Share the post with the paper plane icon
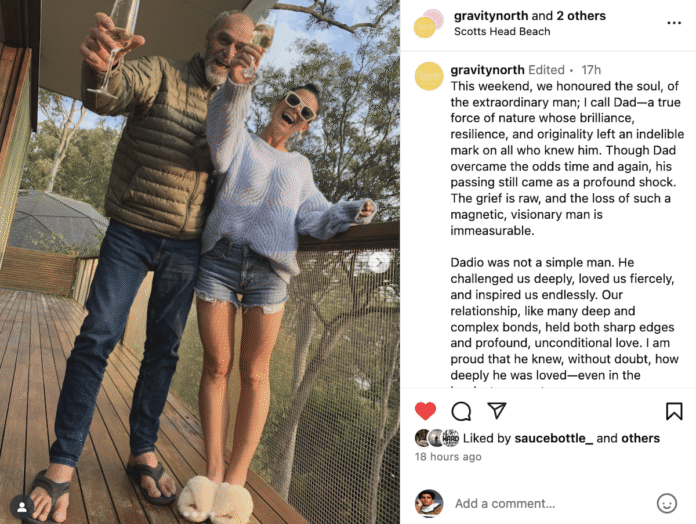 pyautogui.click(x=497, y=410)
